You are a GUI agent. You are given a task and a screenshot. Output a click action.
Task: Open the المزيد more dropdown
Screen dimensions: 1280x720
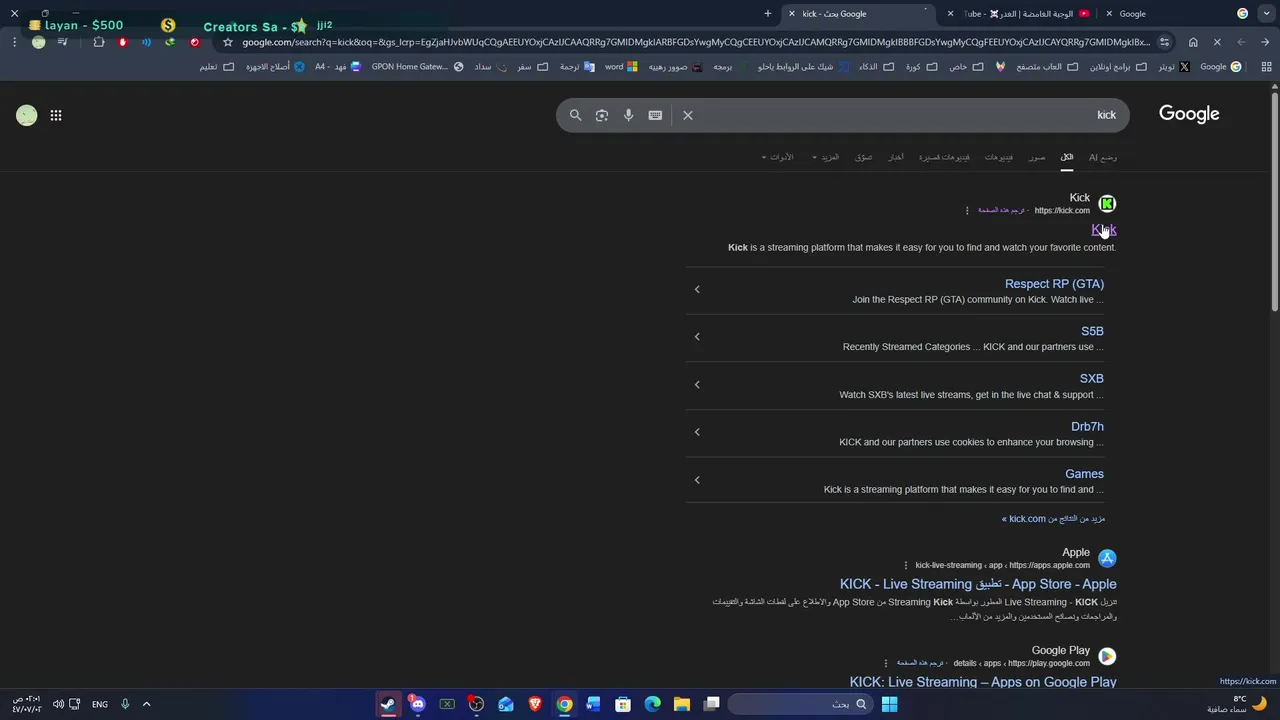826,157
